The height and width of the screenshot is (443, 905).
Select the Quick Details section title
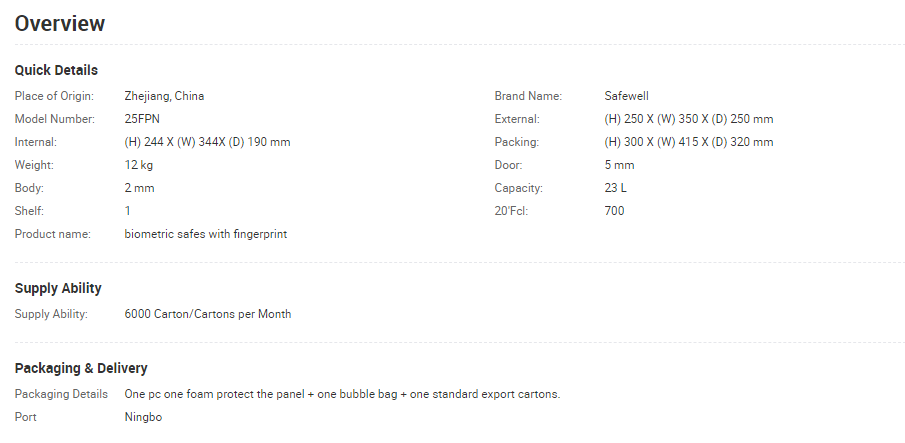click(x=56, y=70)
